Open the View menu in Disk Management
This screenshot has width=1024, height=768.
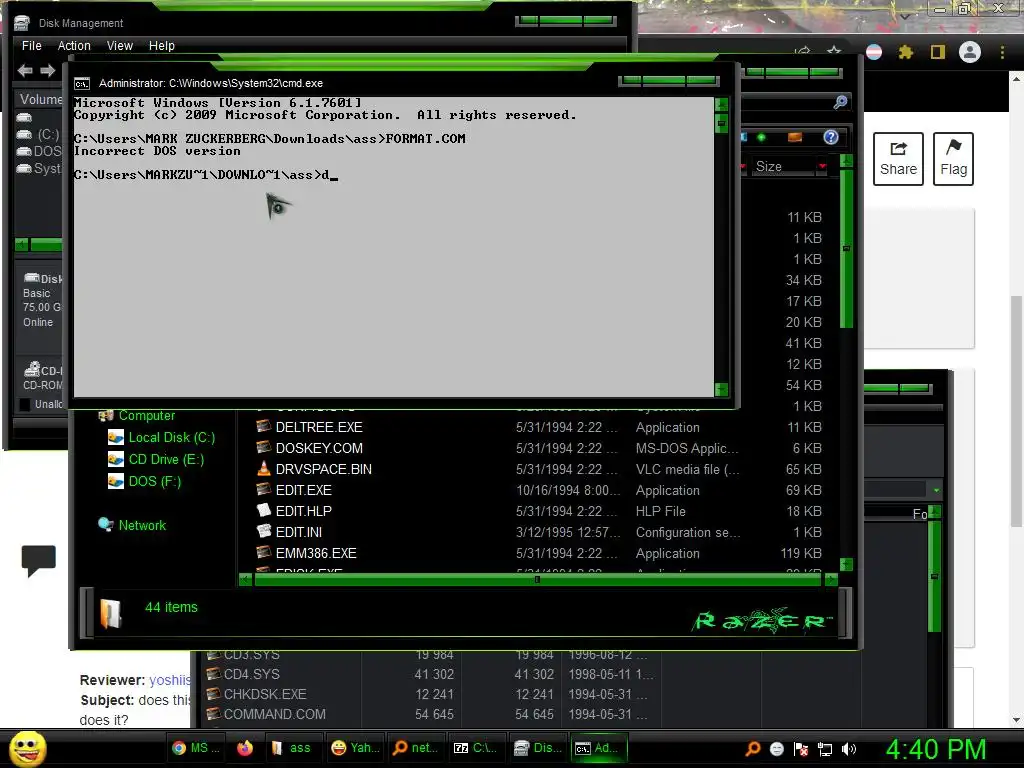click(x=120, y=46)
